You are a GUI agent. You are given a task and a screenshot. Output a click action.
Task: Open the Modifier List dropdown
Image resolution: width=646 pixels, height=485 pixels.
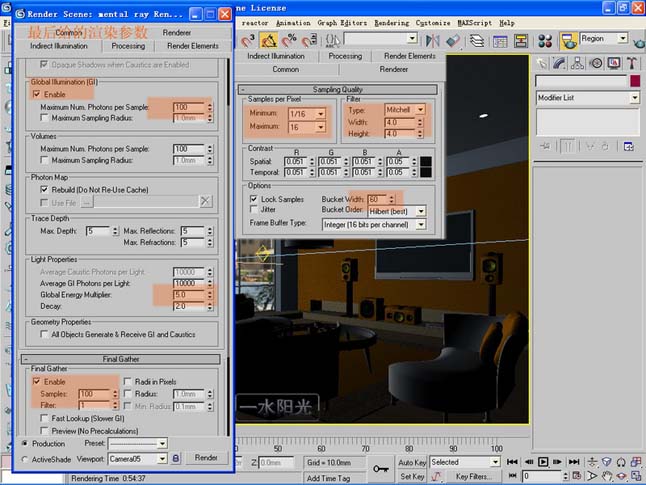[634, 98]
